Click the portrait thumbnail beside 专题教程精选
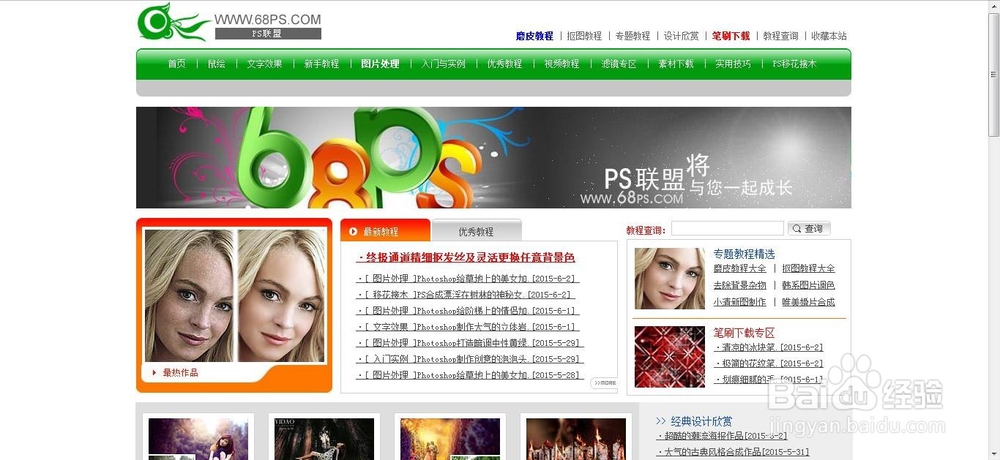Screen dimensions: 1000x460 (x=670, y=279)
